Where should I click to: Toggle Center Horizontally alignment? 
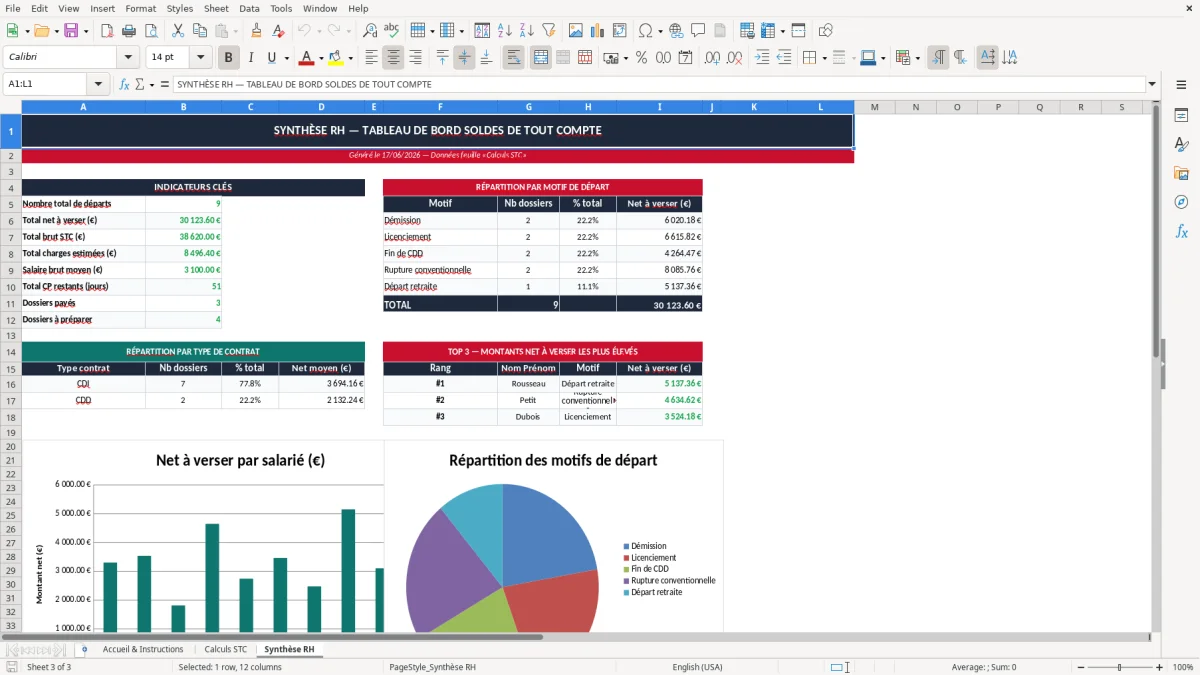pos(394,58)
